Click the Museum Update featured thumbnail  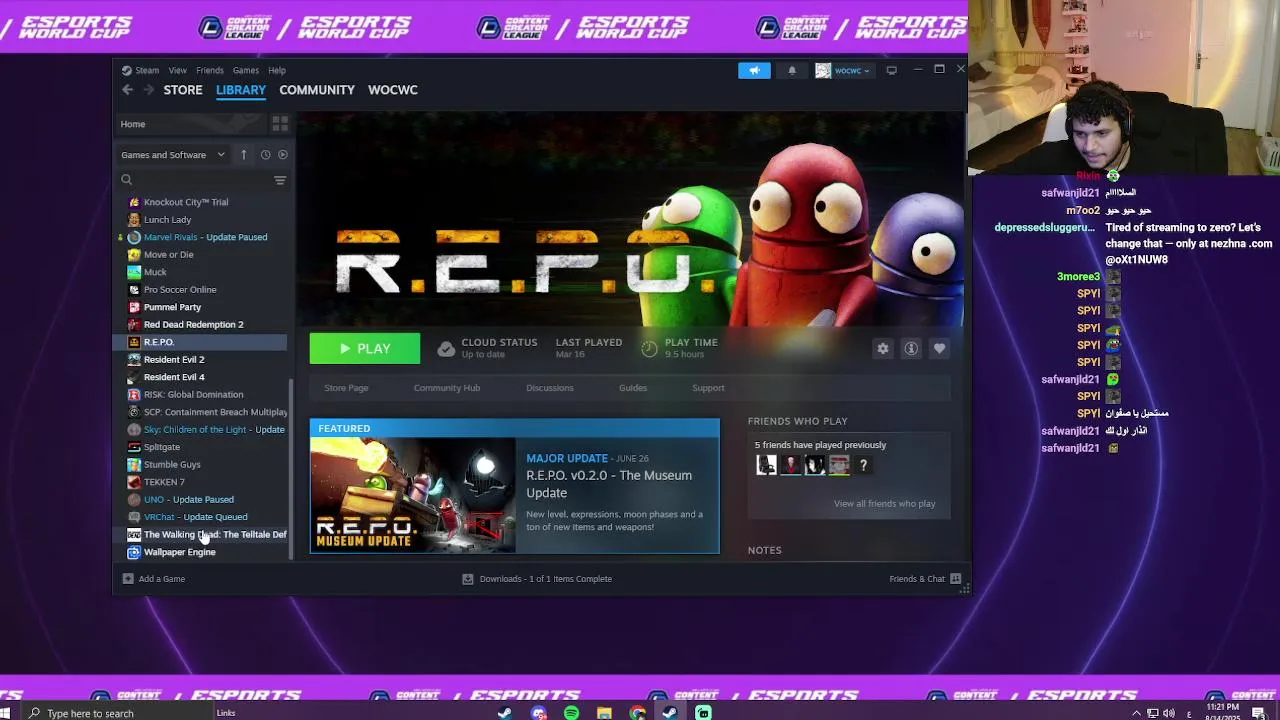pos(413,495)
